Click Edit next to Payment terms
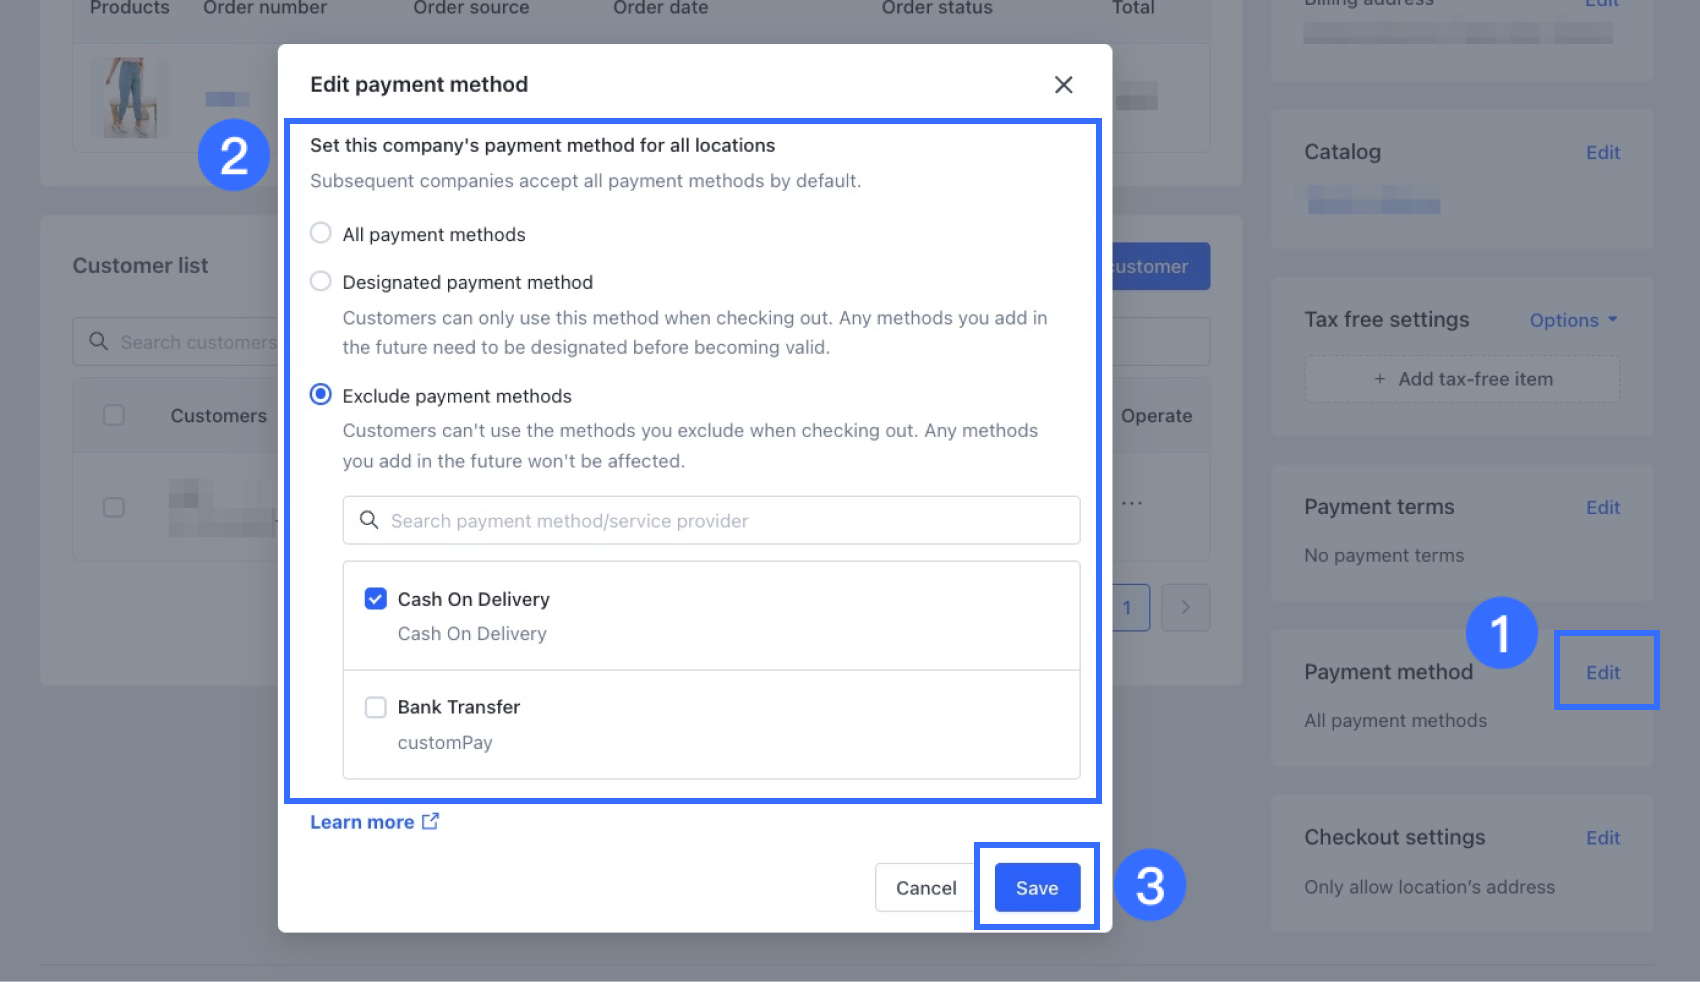The width and height of the screenshot is (1700, 982). click(1602, 507)
